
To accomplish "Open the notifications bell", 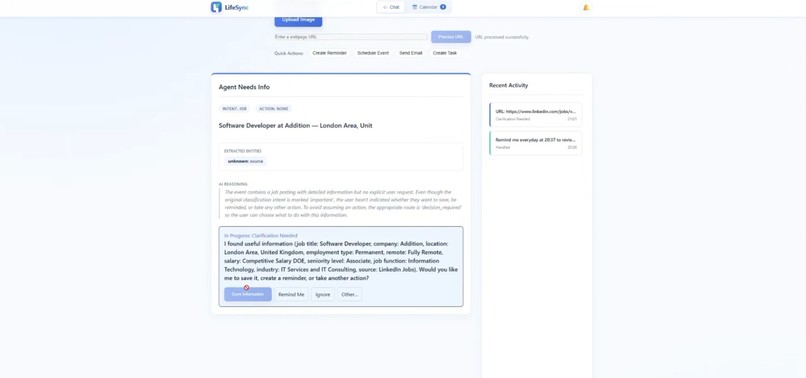I will click(x=586, y=7).
